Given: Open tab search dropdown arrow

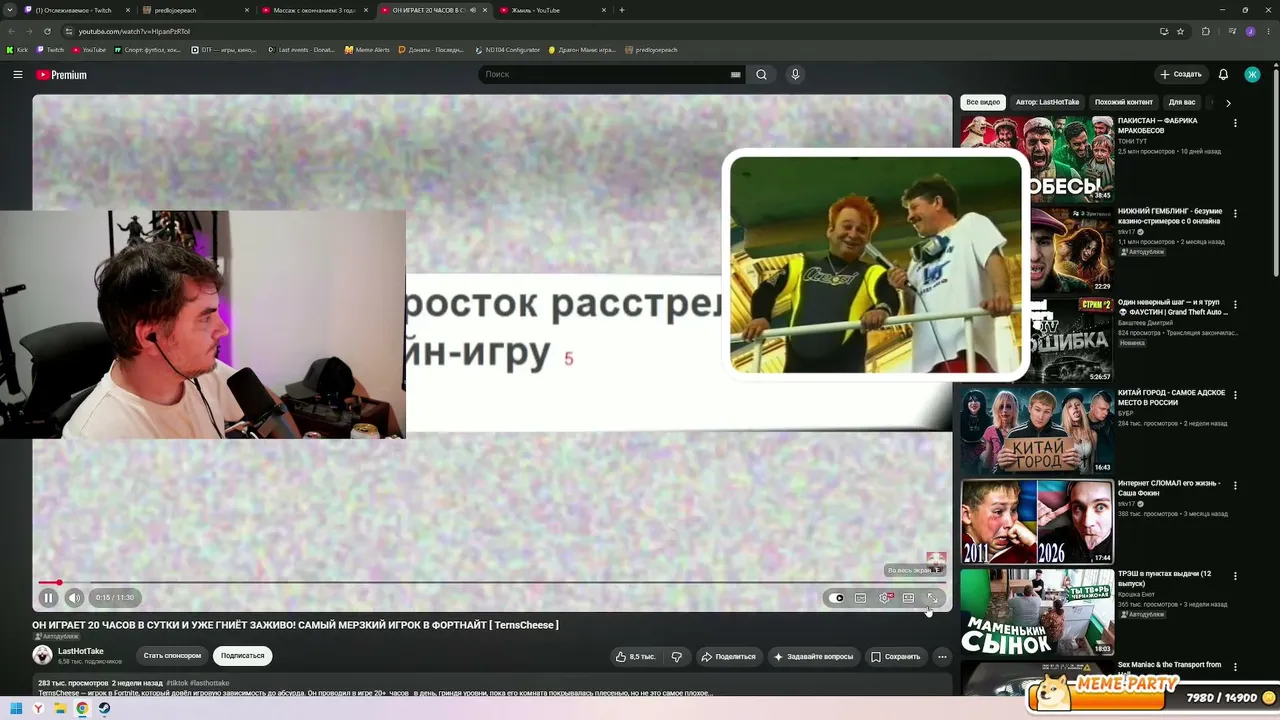Looking at the screenshot, I should tap(10, 10).
